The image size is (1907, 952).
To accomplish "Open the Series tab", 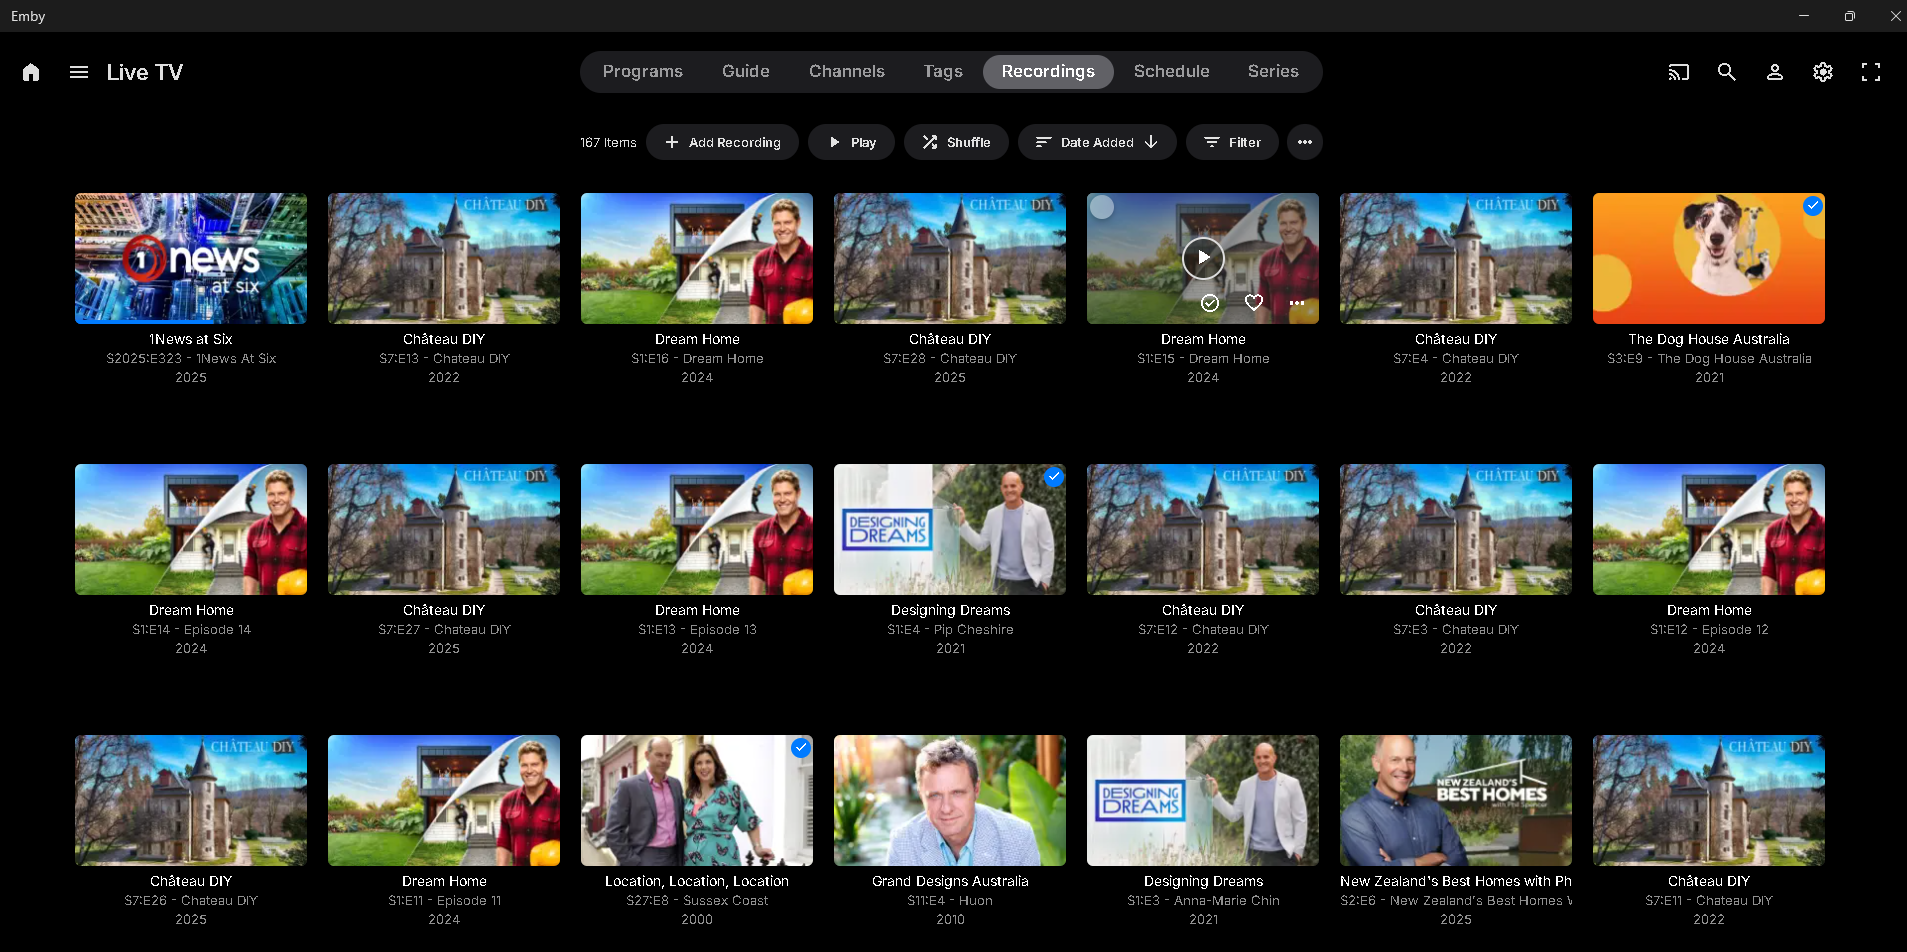I will (x=1273, y=72).
